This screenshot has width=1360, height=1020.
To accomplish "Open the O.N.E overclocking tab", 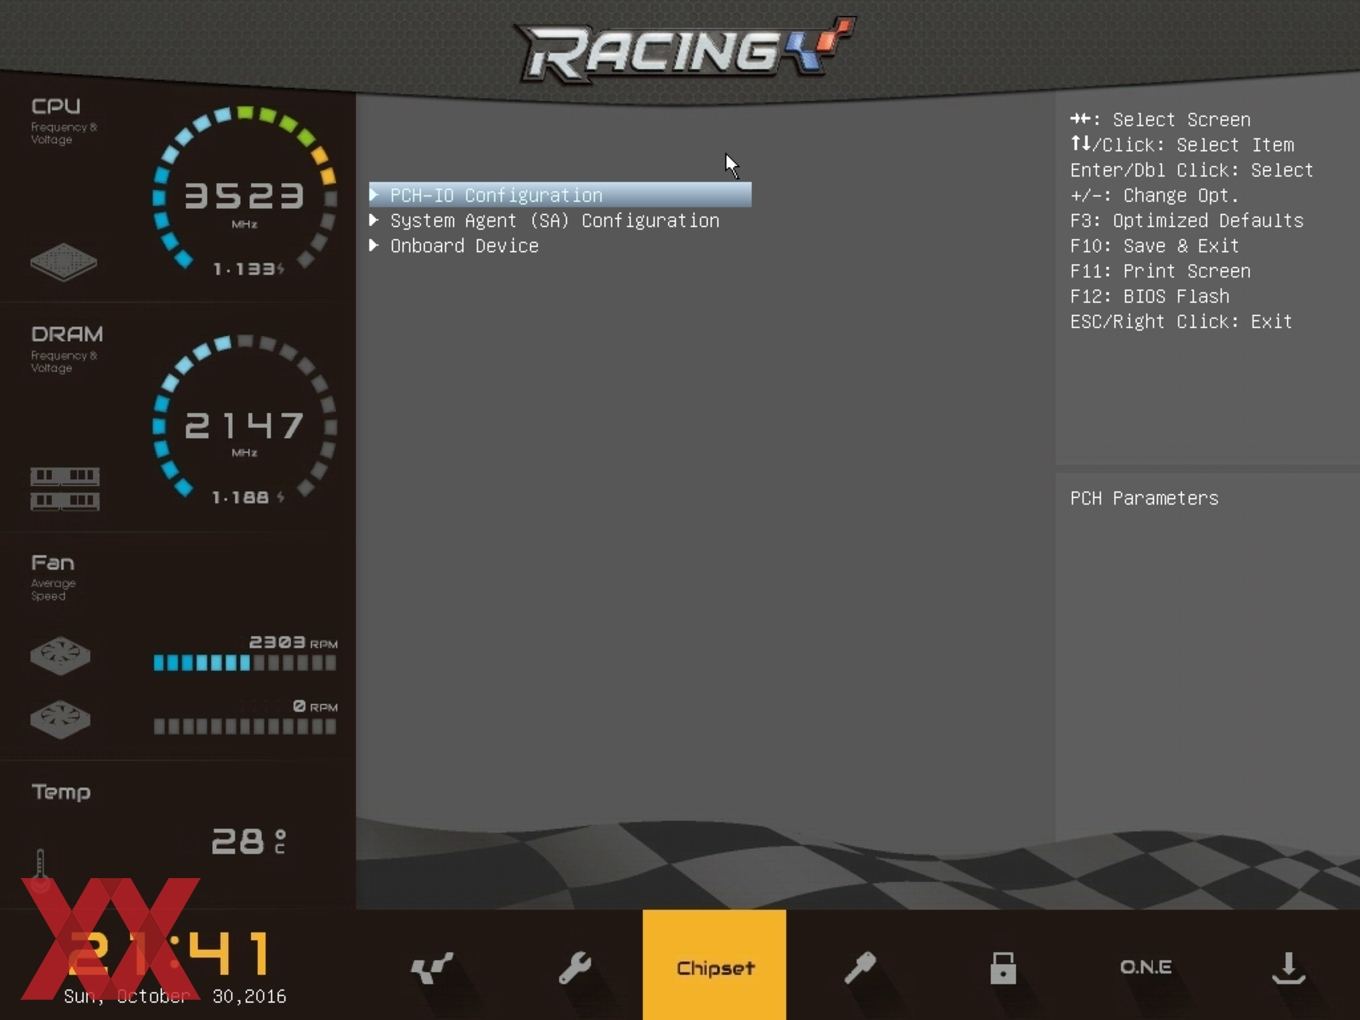I will [1145, 967].
